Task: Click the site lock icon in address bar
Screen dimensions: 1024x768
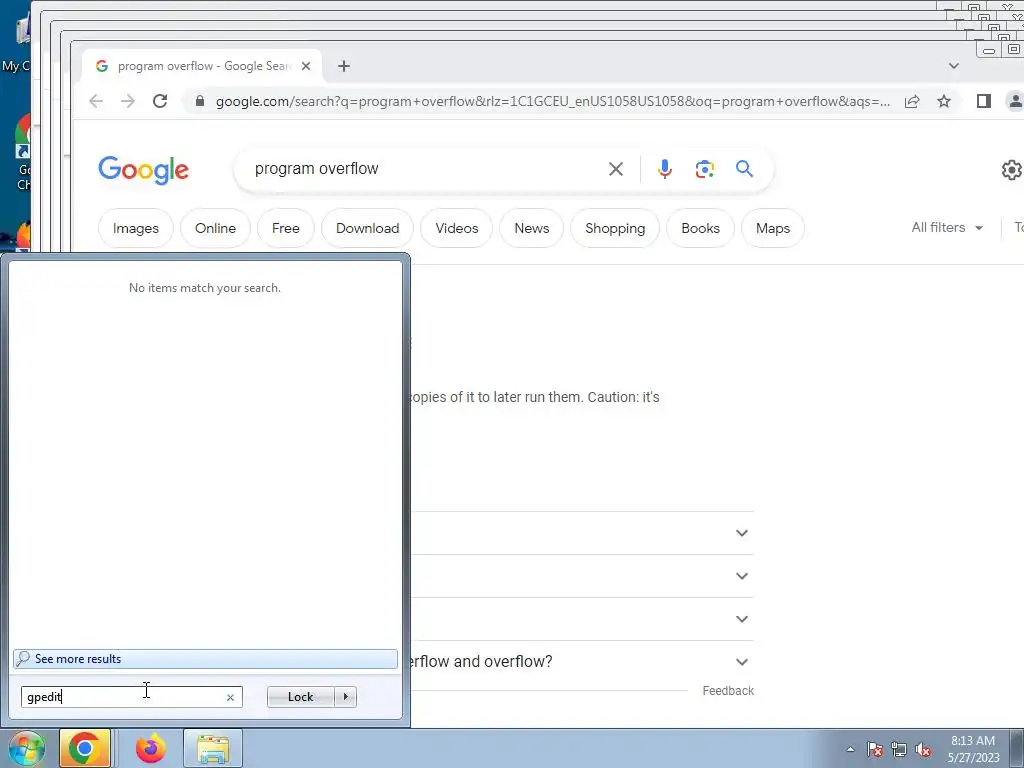Action: [x=200, y=101]
